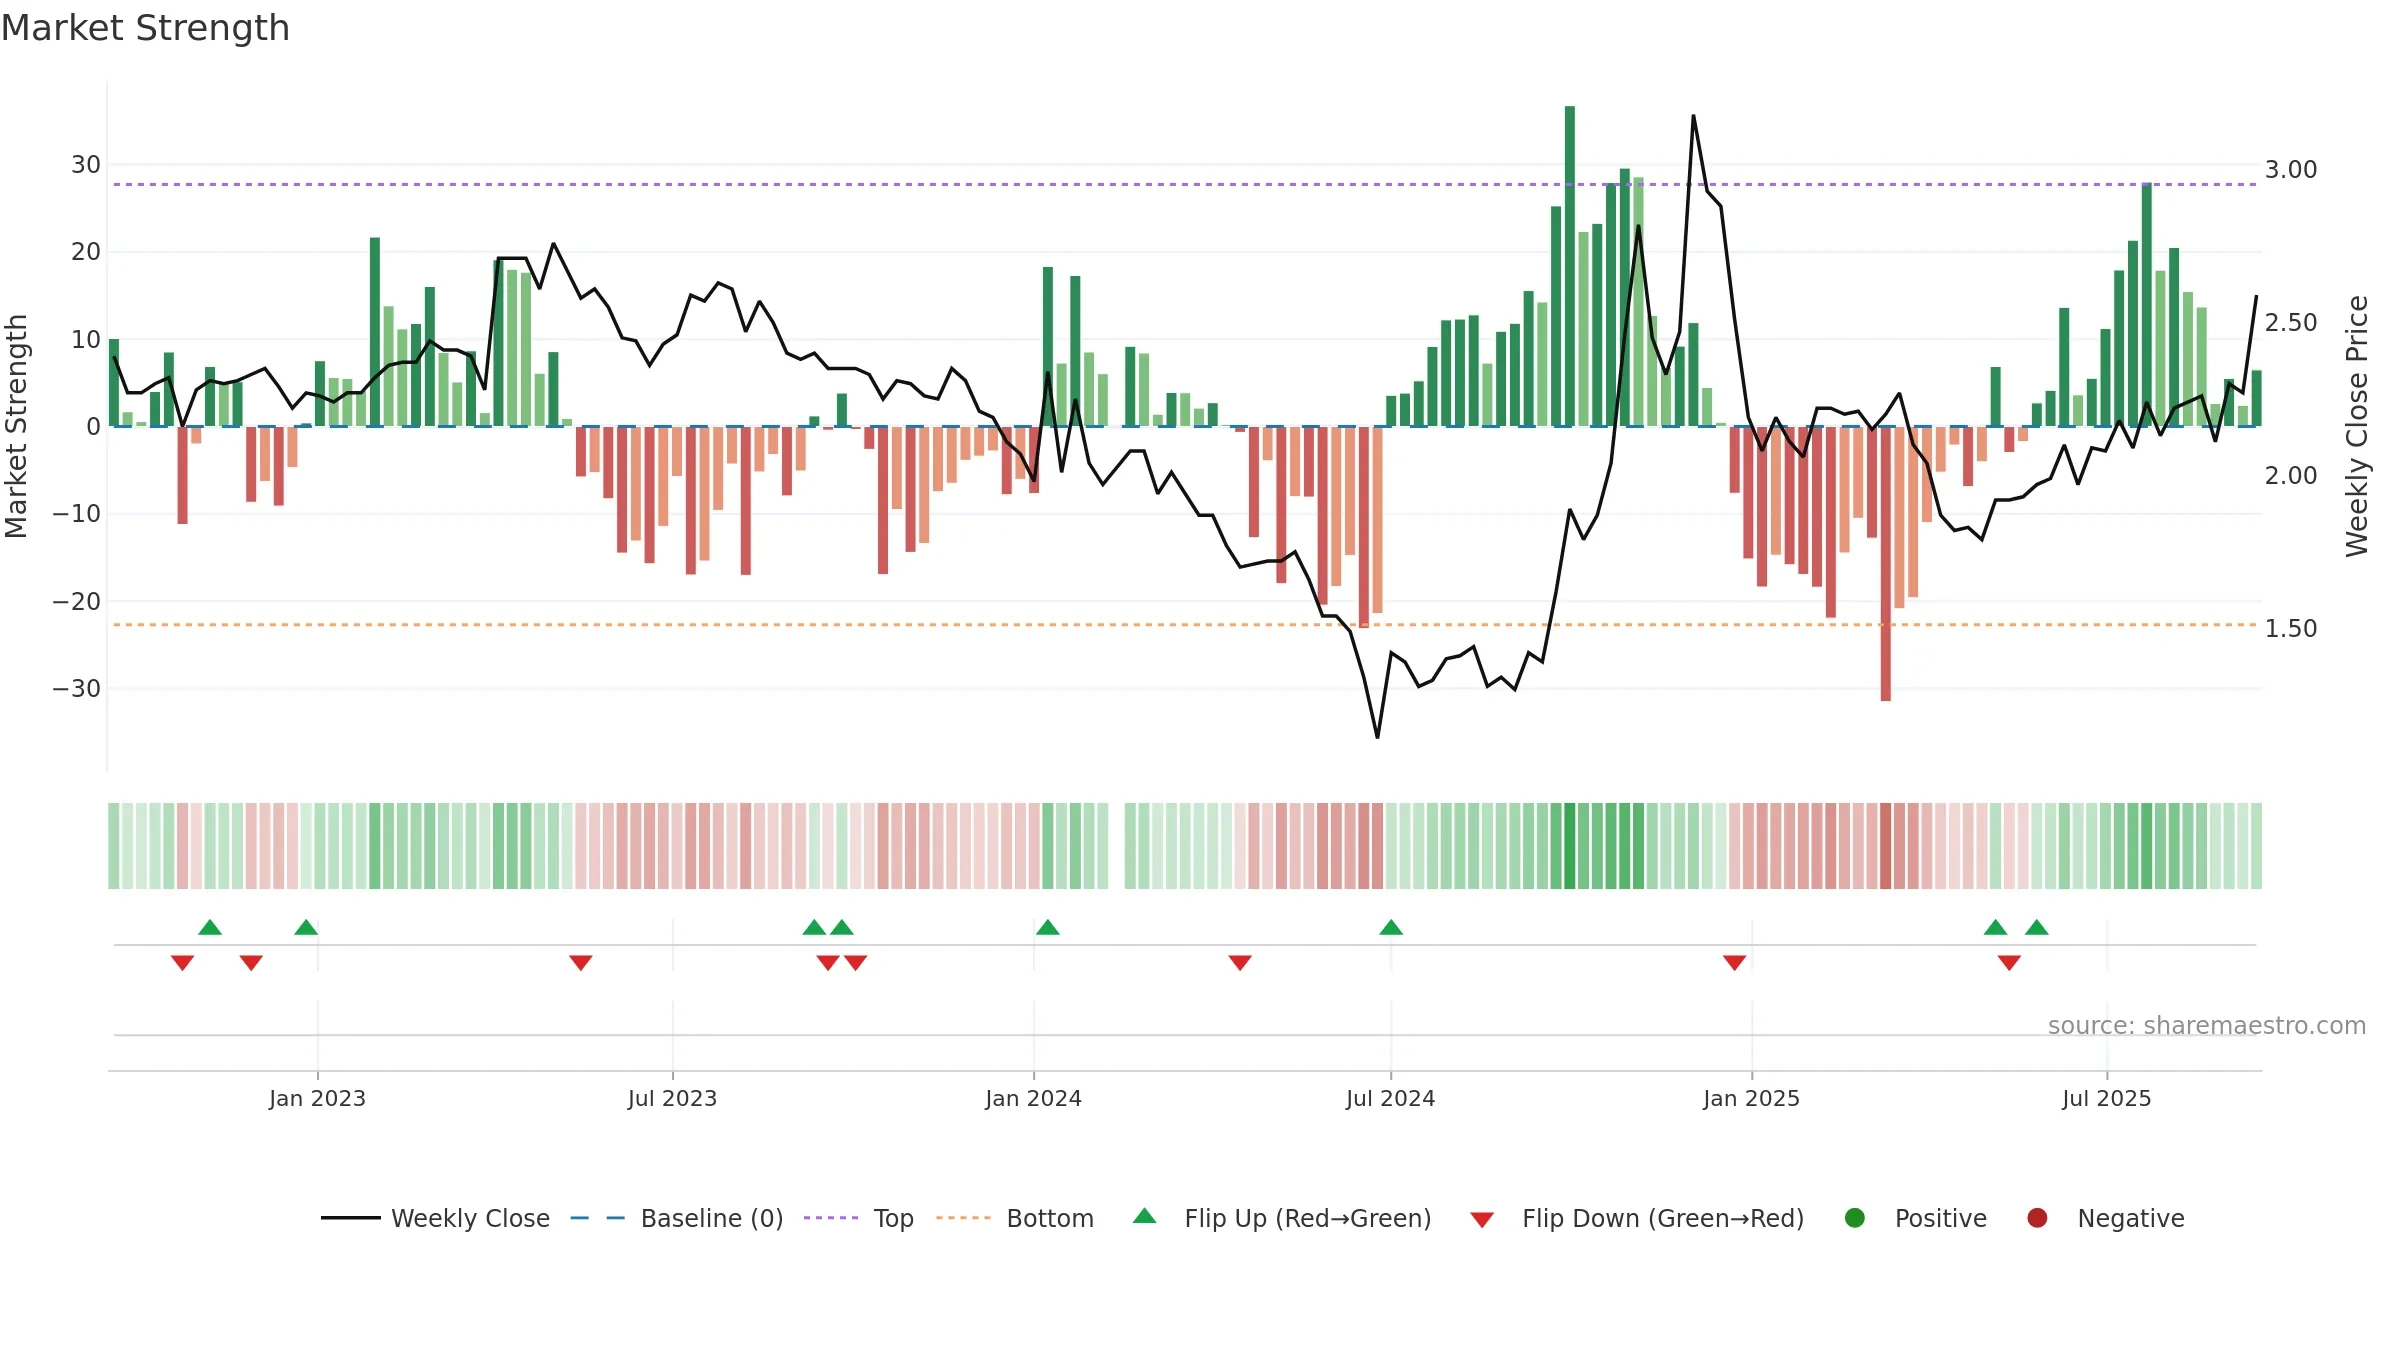2400x1350 pixels.
Task: Toggle the Weekly Close legend entry
Action: point(435,1218)
